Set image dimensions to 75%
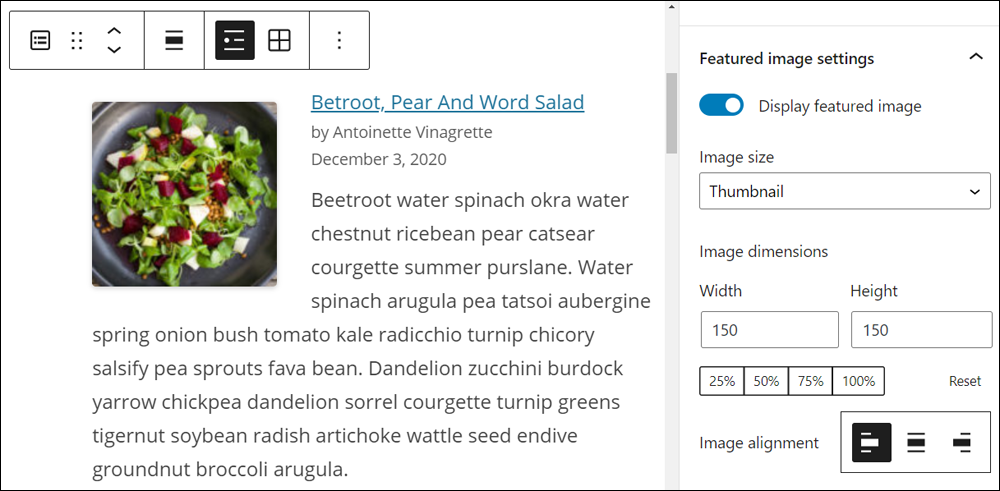Image resolution: width=1000 pixels, height=491 pixels. click(x=810, y=381)
